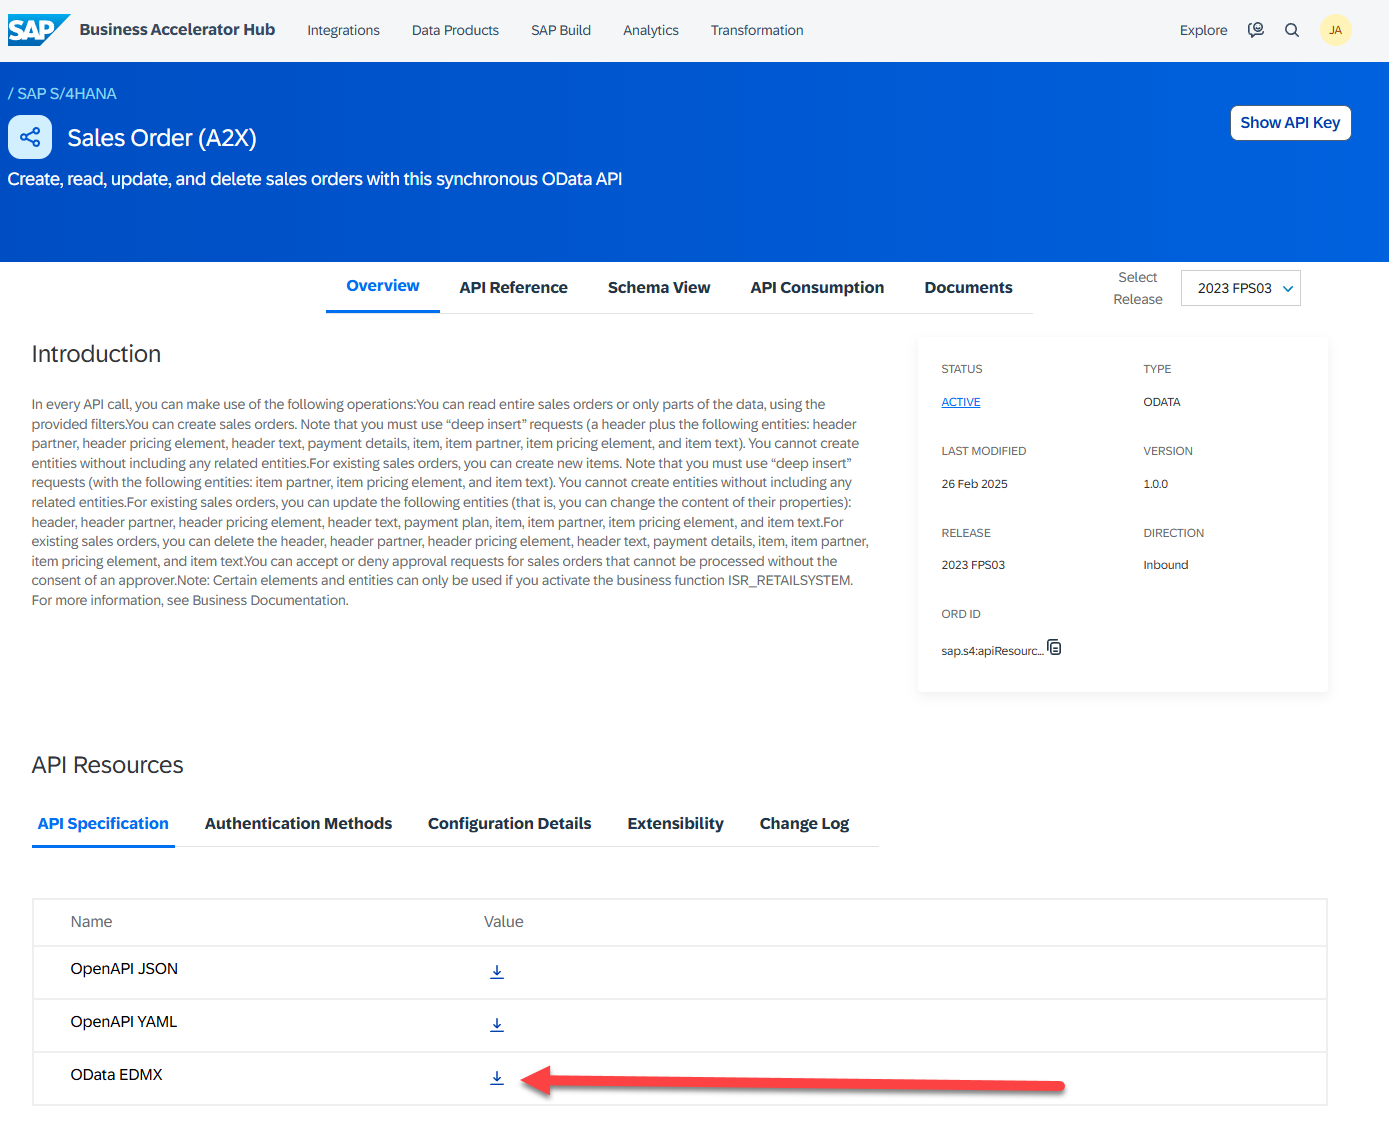This screenshot has height=1142, width=1389.
Task: Open the Integrations menu
Action: click(343, 30)
